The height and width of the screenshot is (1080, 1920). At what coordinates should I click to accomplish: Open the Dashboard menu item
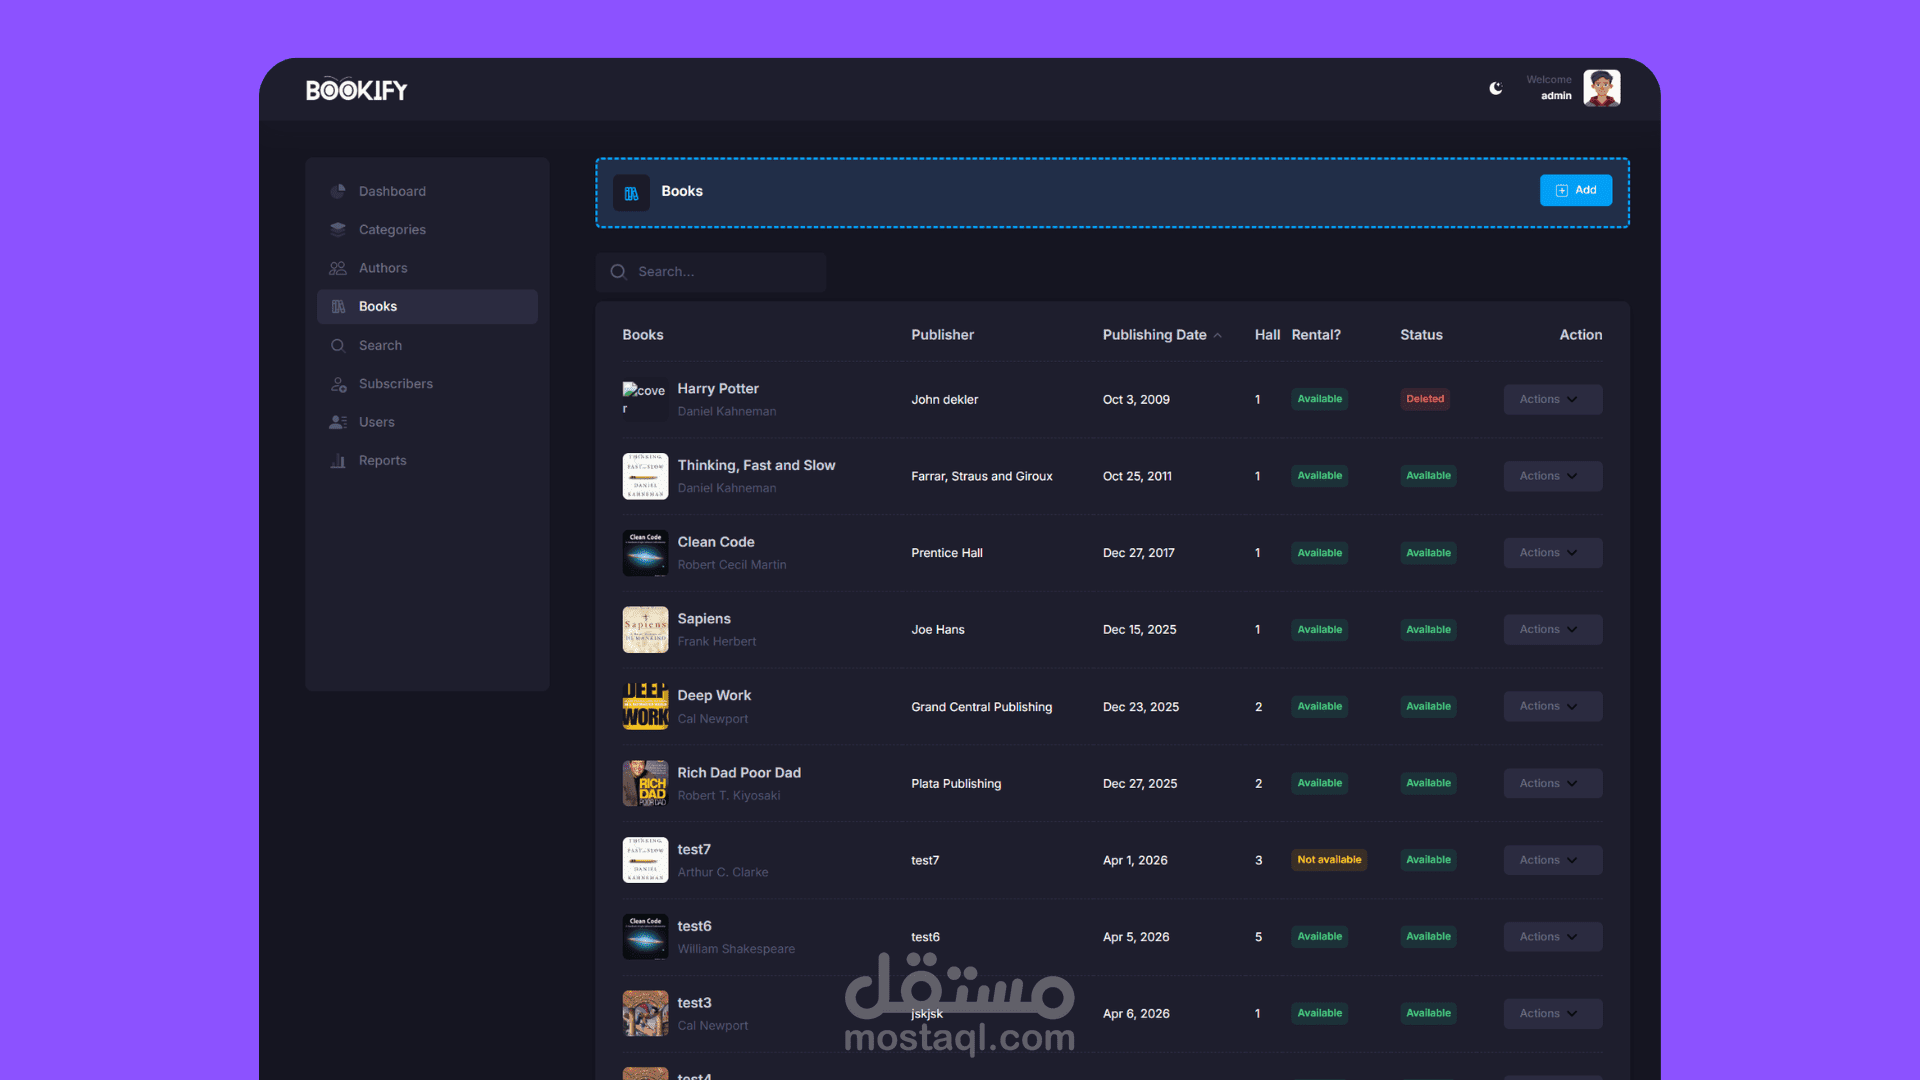coord(427,191)
